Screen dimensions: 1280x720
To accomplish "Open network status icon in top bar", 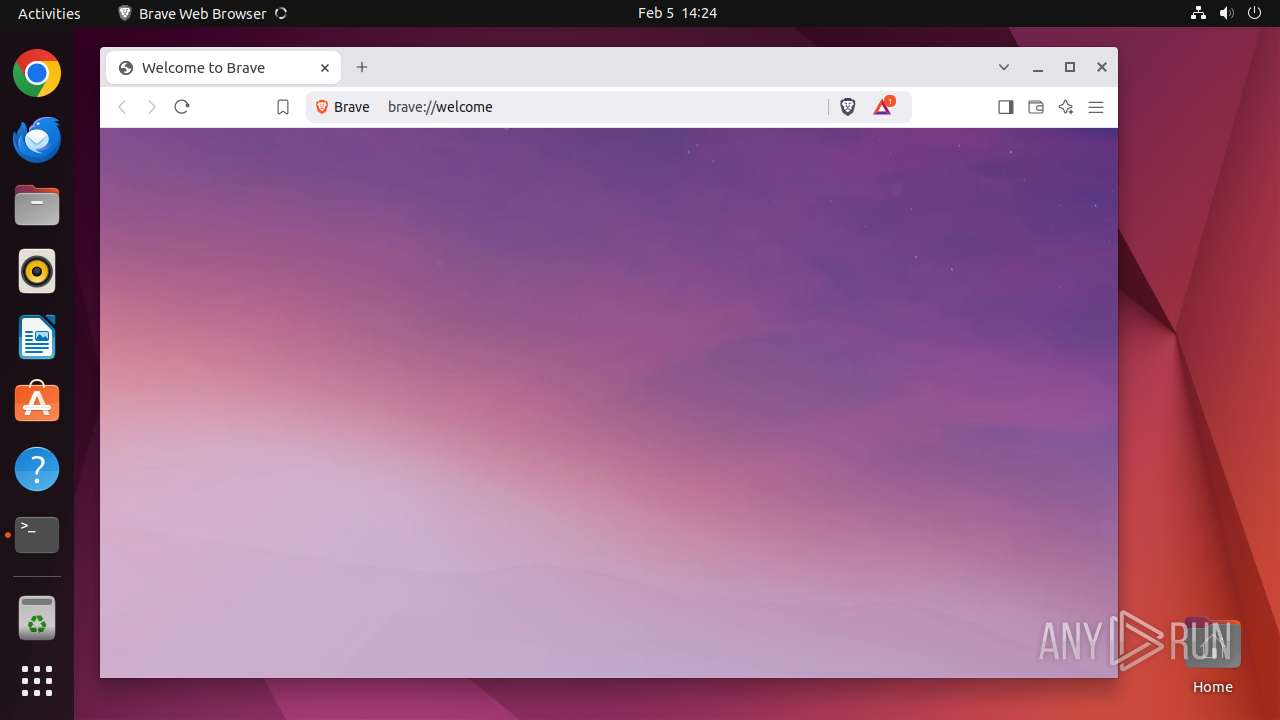I will click(x=1198, y=13).
